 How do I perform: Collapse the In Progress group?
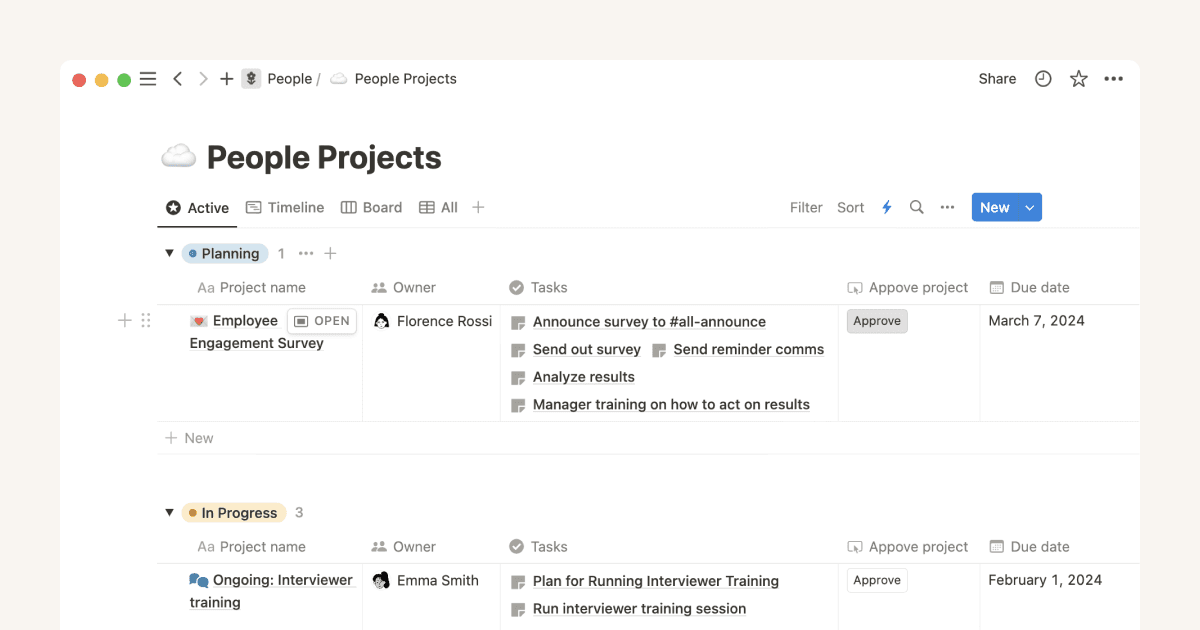[x=169, y=512]
